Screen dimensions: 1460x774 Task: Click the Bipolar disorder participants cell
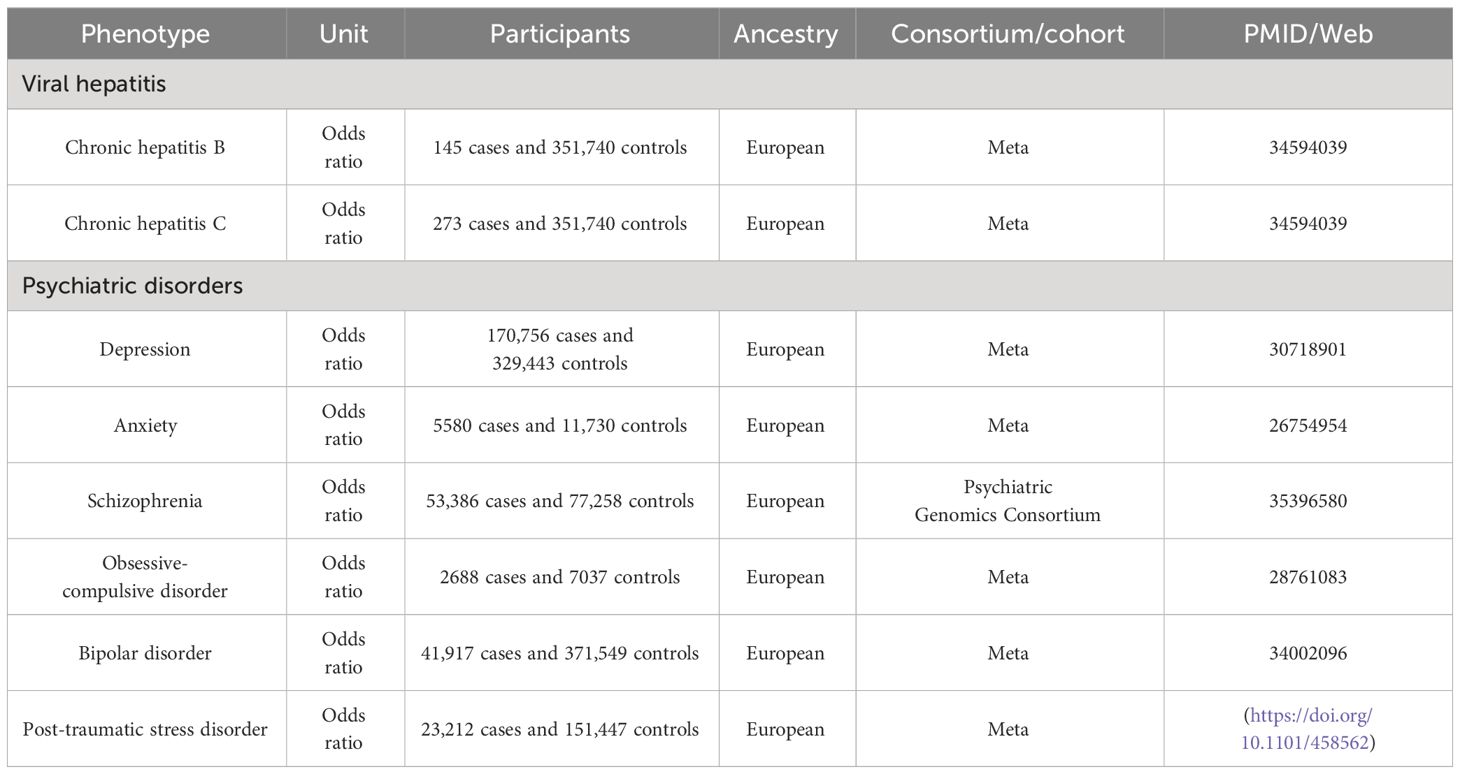[560, 653]
